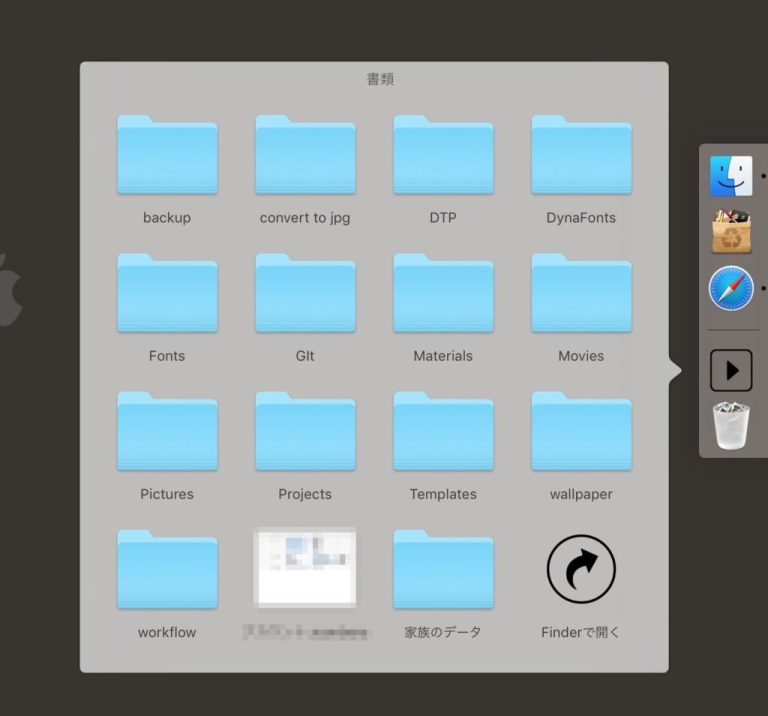The height and width of the screenshot is (716, 768).
Task: Open the Fonts folder
Action: click(x=167, y=294)
